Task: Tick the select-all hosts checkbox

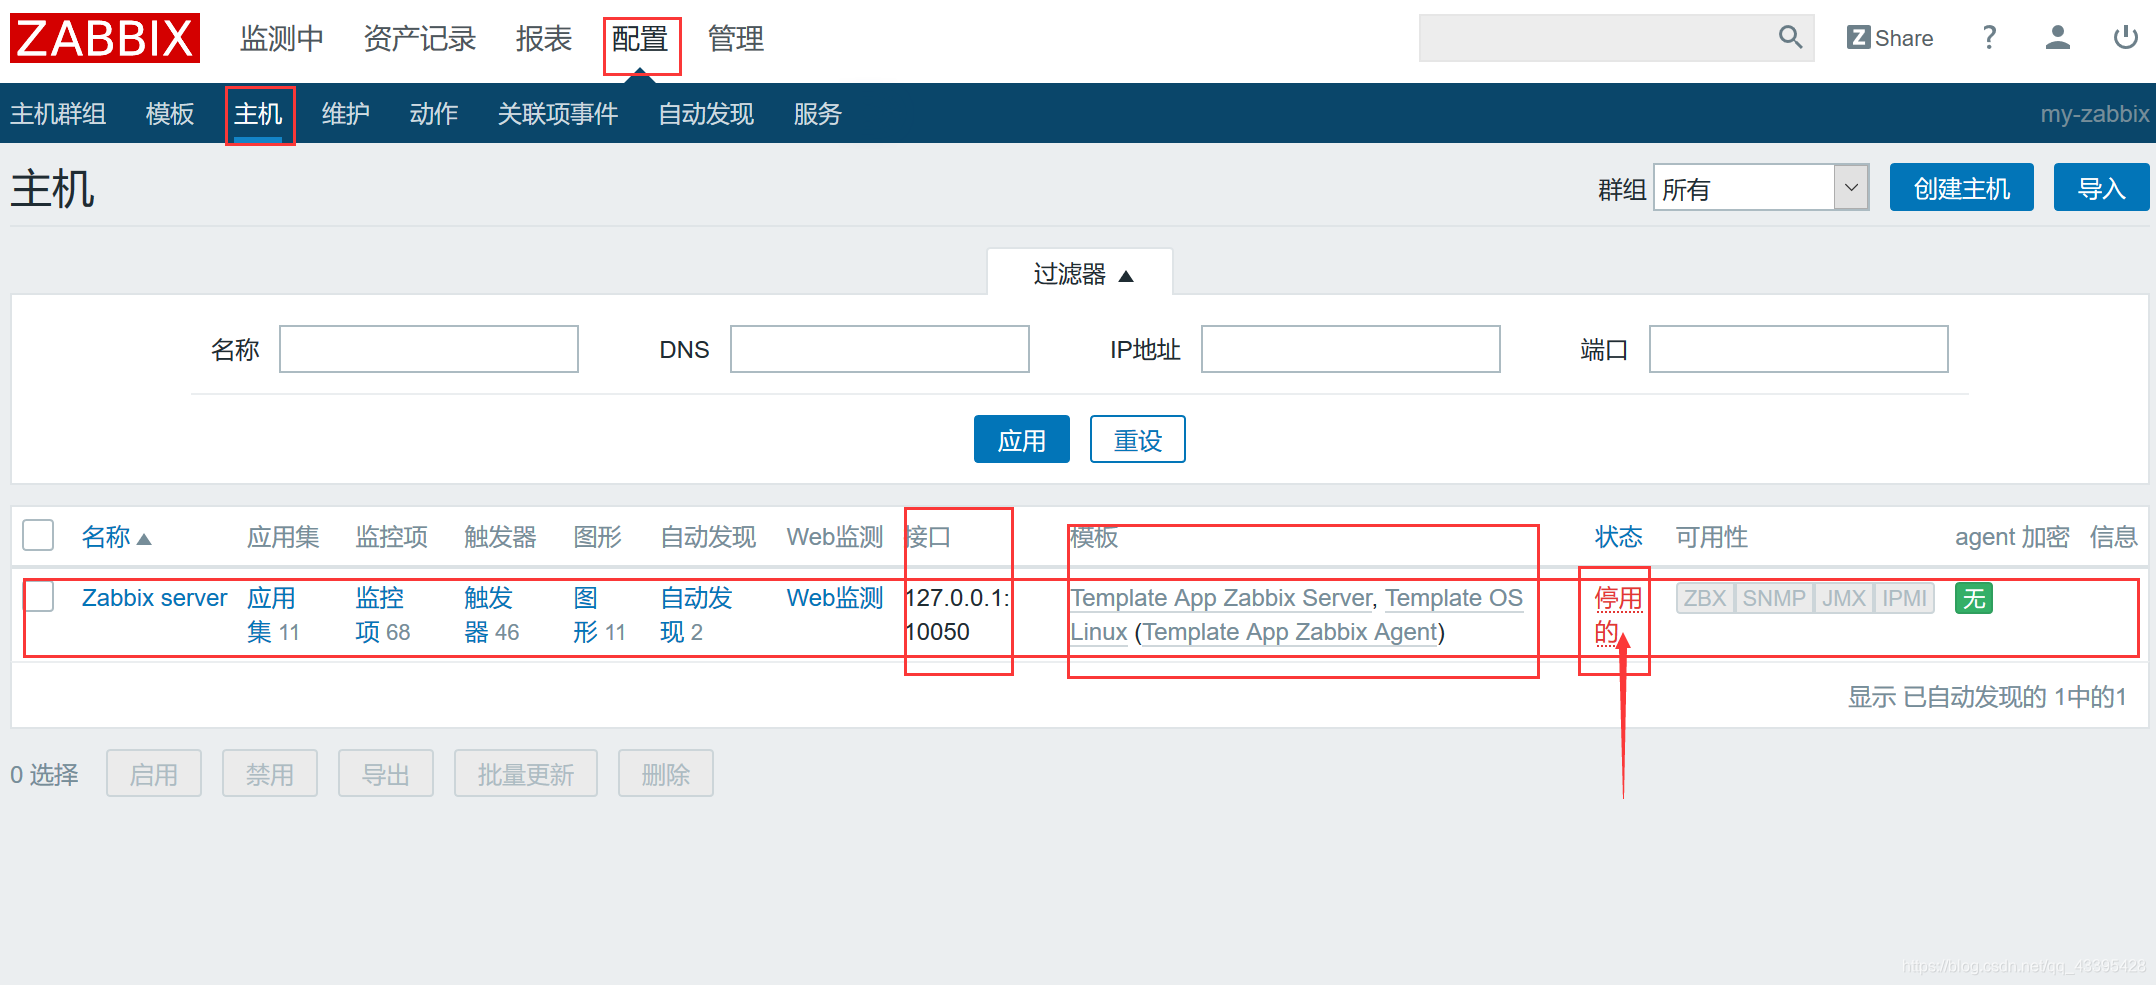Action: point(38,535)
